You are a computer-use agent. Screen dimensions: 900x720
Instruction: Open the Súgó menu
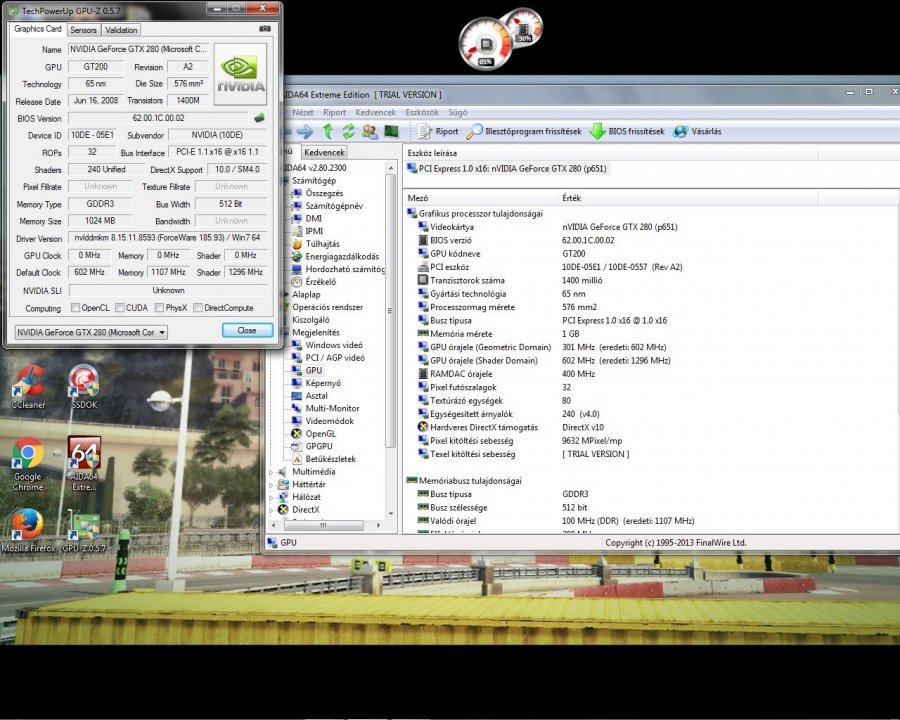point(457,113)
